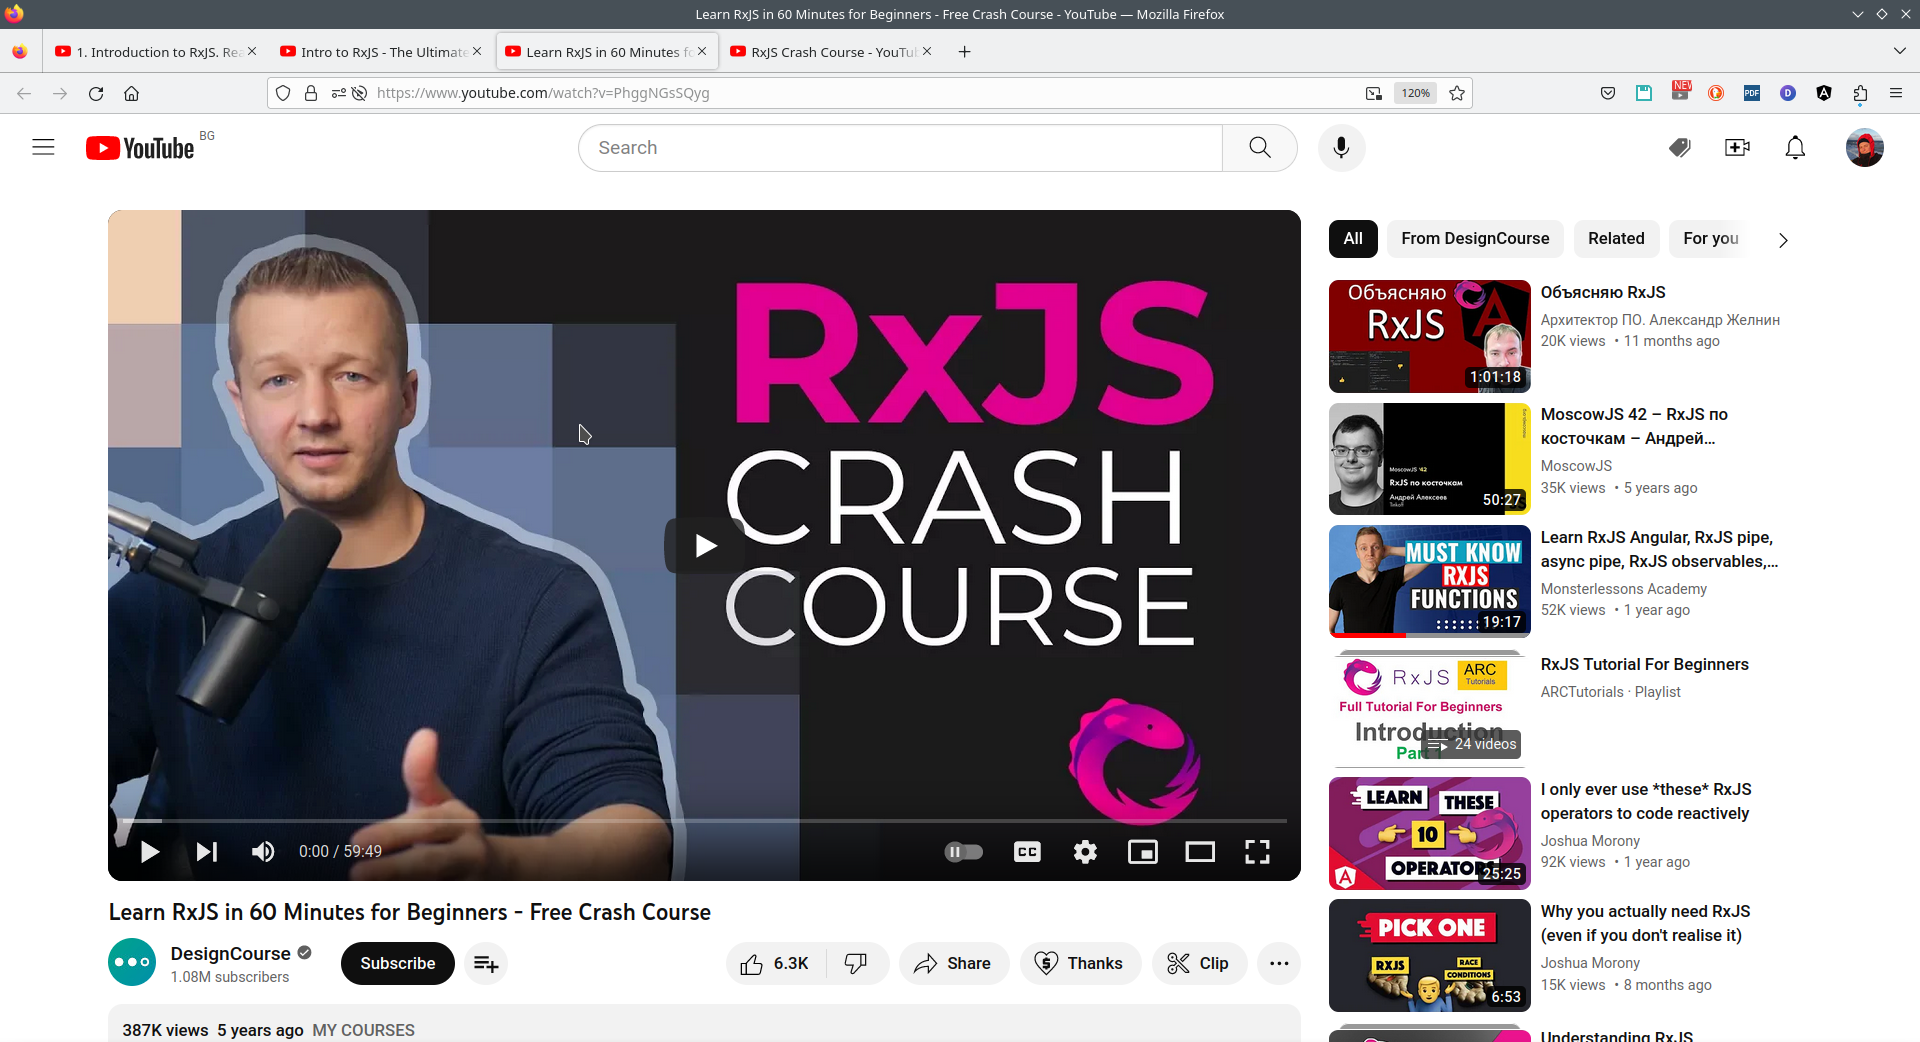Open MY COURSES link in description

[x=363, y=1030]
